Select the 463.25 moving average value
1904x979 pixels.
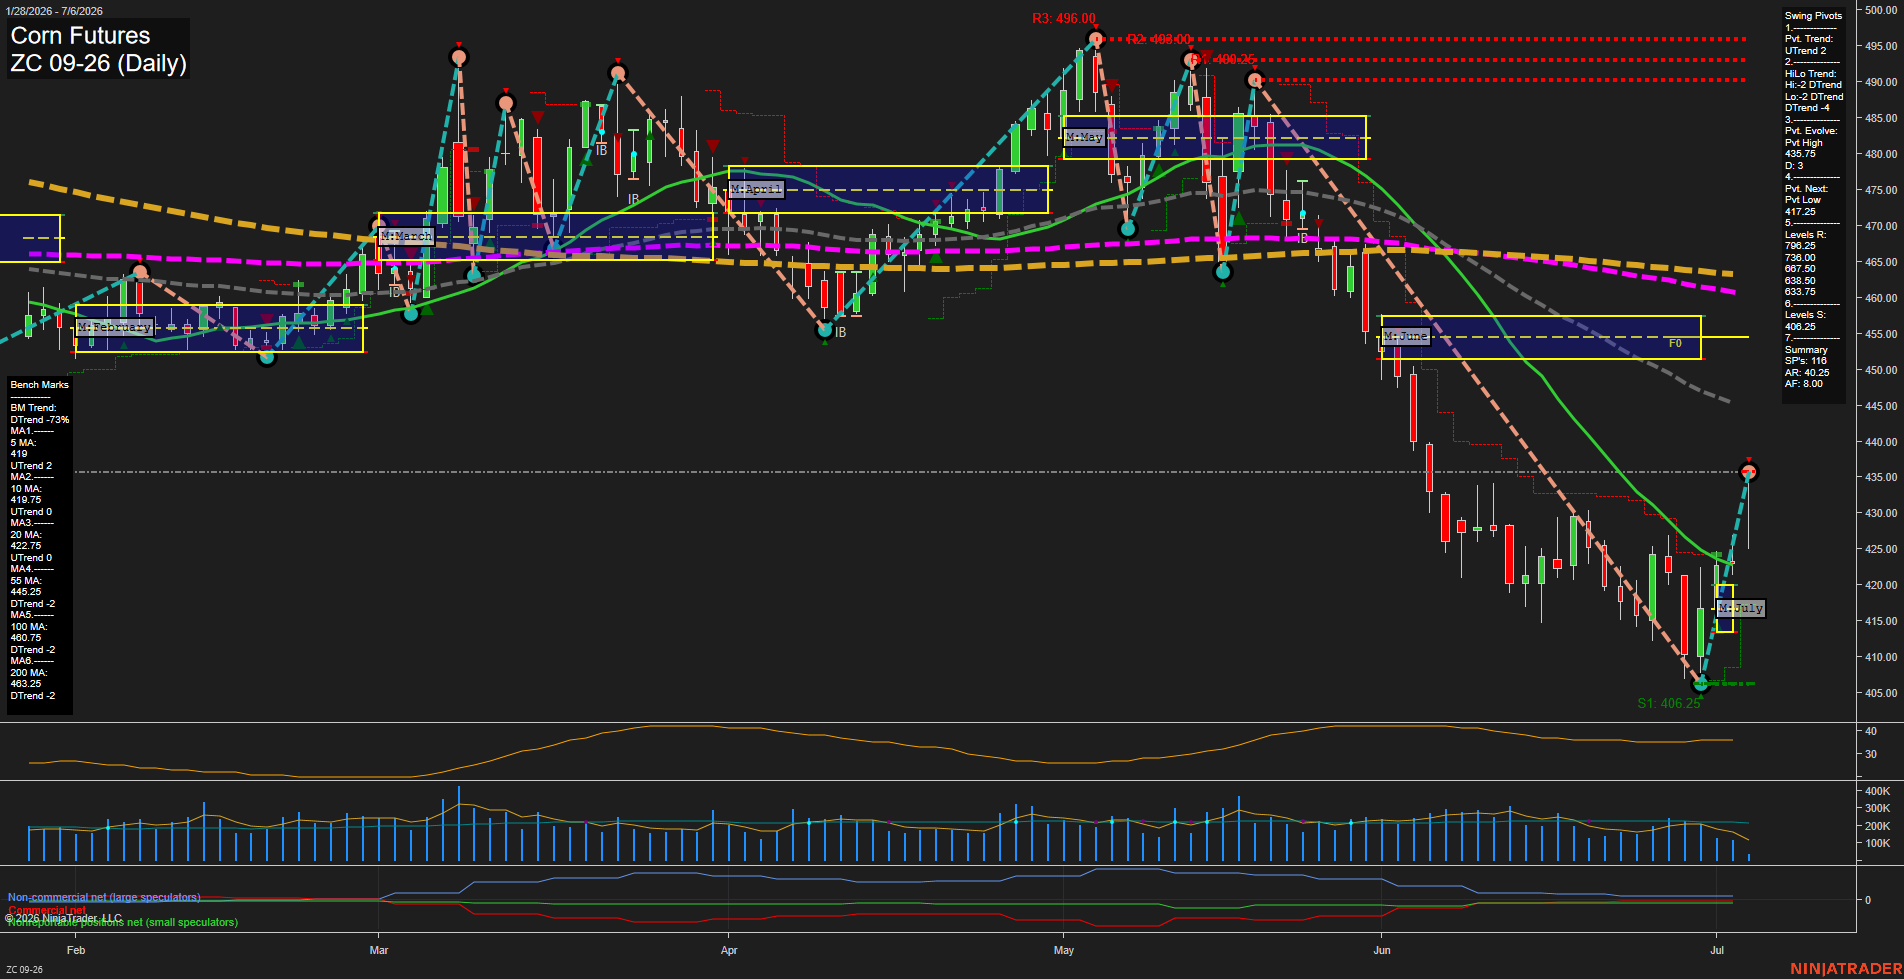pyautogui.click(x=26, y=684)
